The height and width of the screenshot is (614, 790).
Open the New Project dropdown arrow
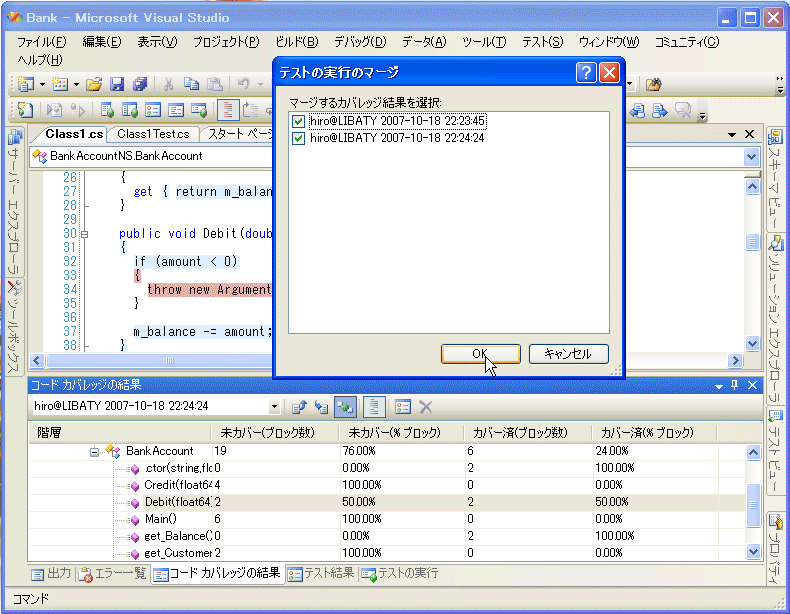click(x=42, y=84)
